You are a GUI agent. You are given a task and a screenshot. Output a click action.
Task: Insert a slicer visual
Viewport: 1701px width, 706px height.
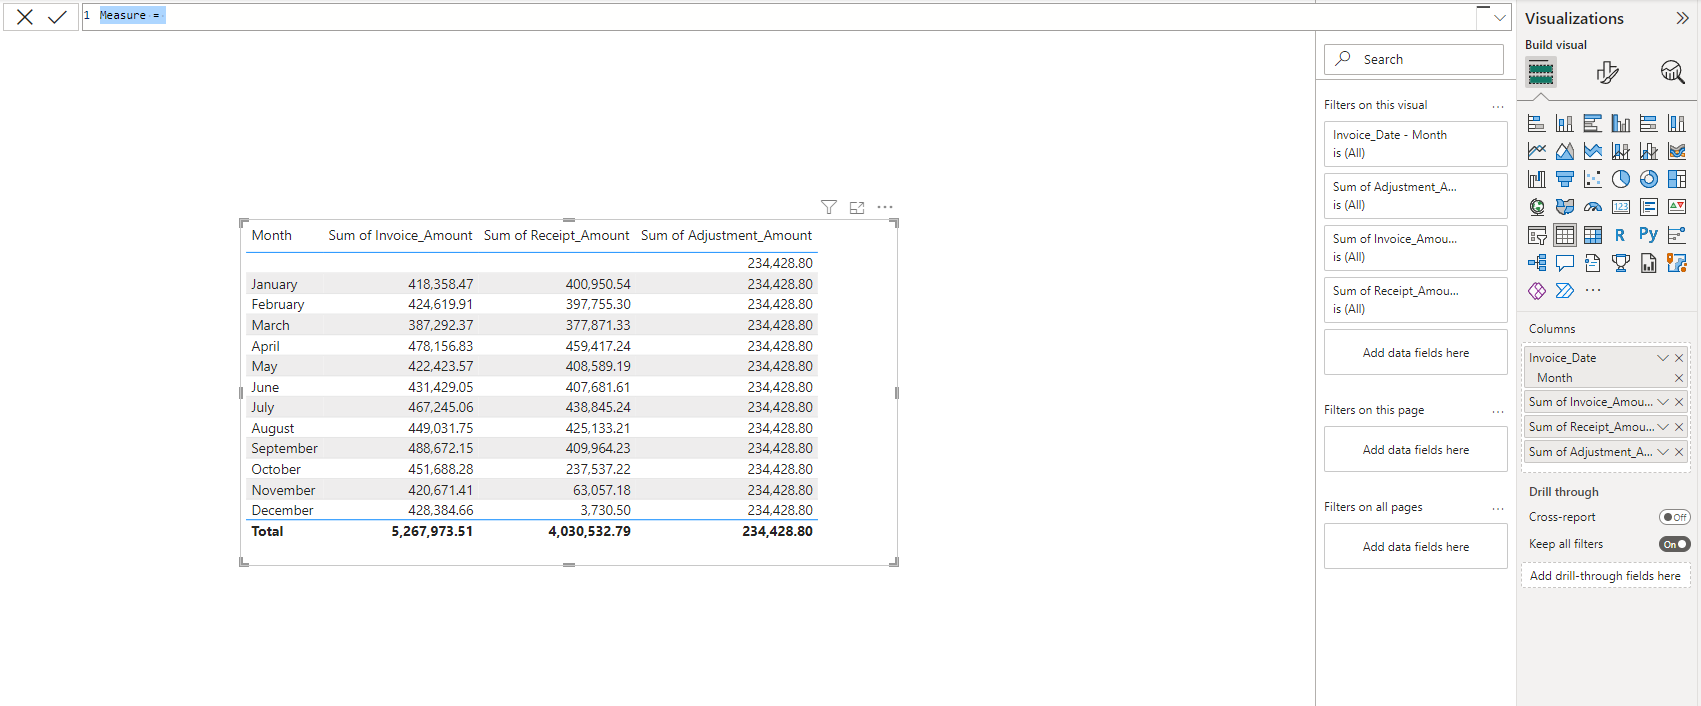1537,235
